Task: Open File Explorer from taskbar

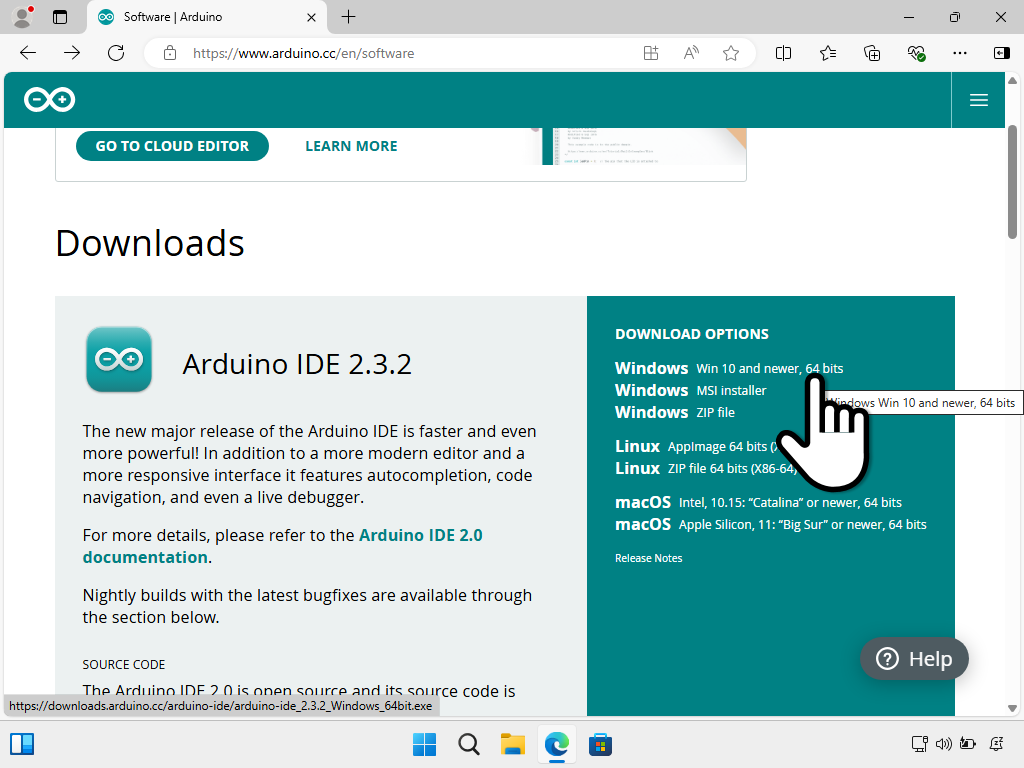Action: [x=513, y=744]
